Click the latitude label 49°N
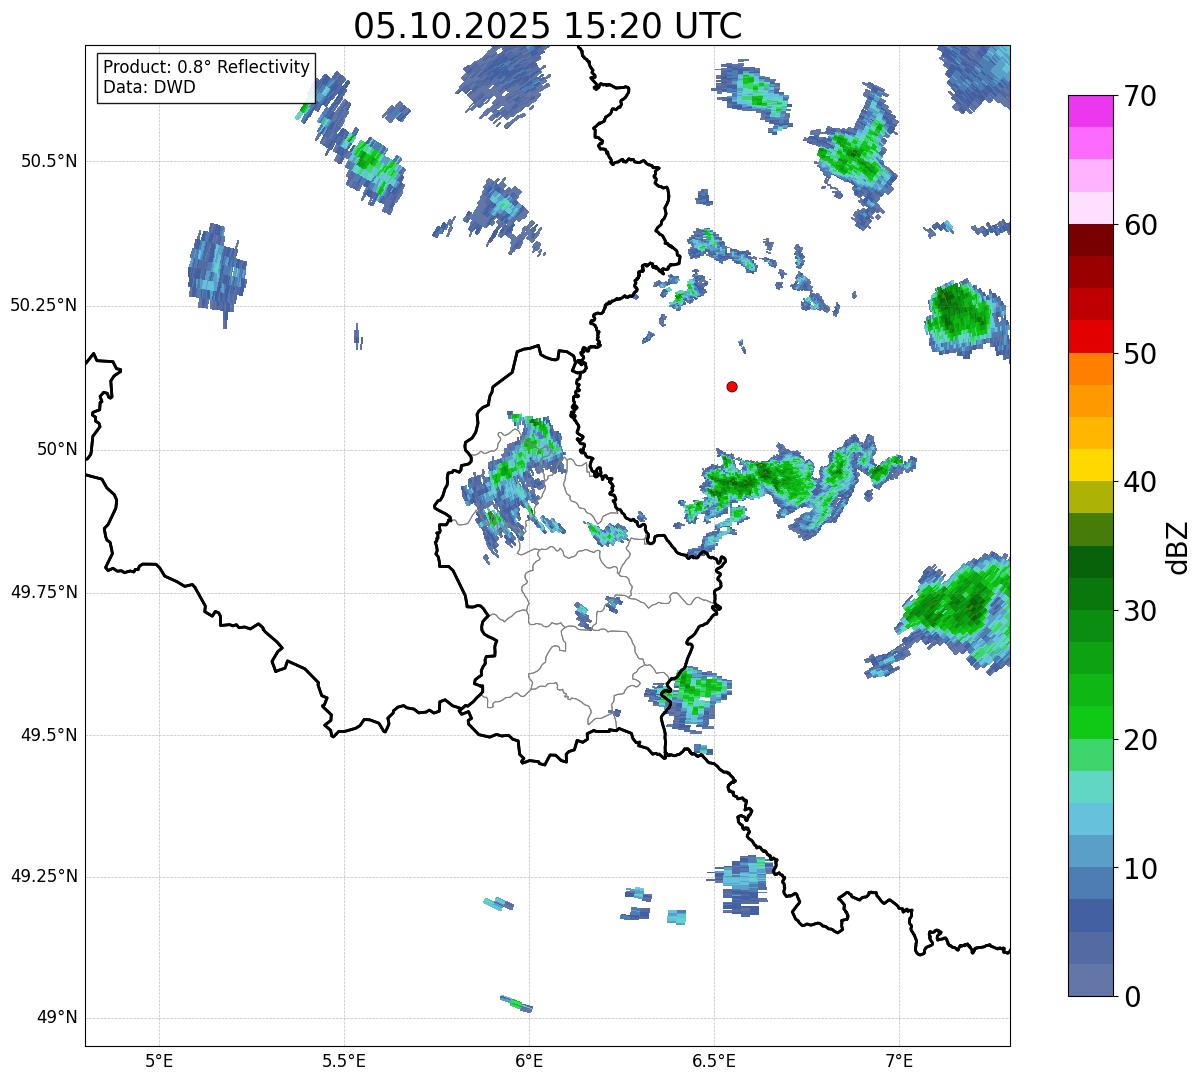This screenshot has height=1081, width=1202. coord(57,1018)
